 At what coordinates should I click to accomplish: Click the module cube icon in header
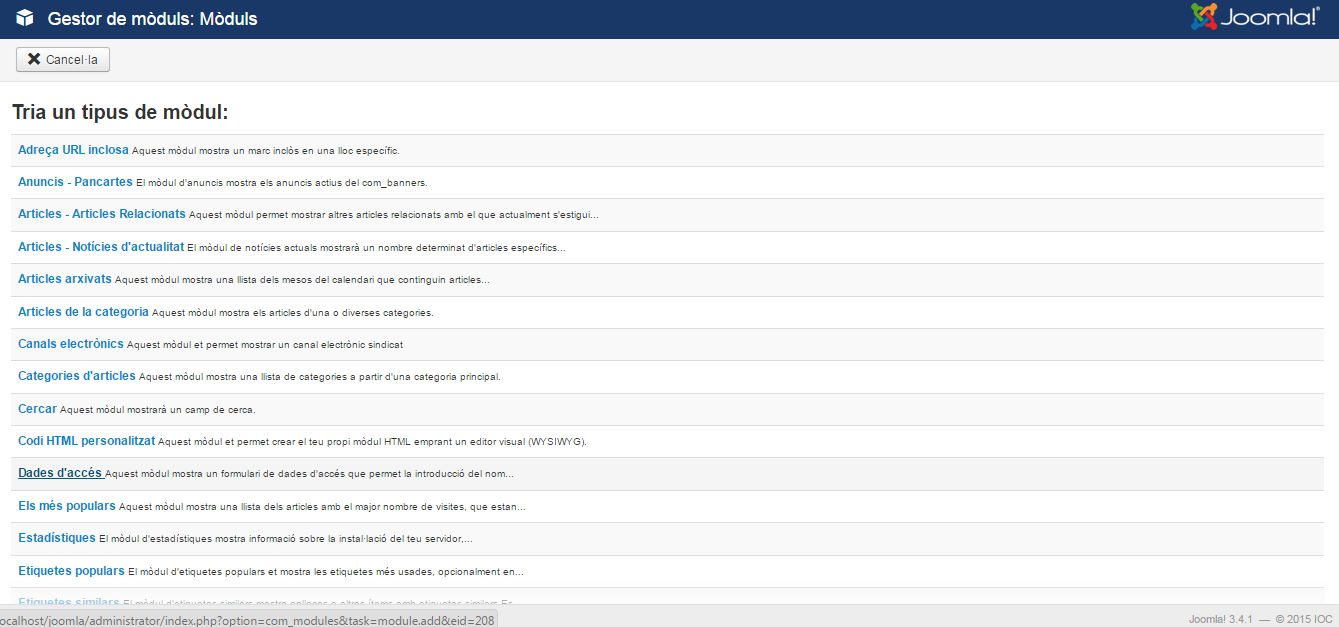25,18
